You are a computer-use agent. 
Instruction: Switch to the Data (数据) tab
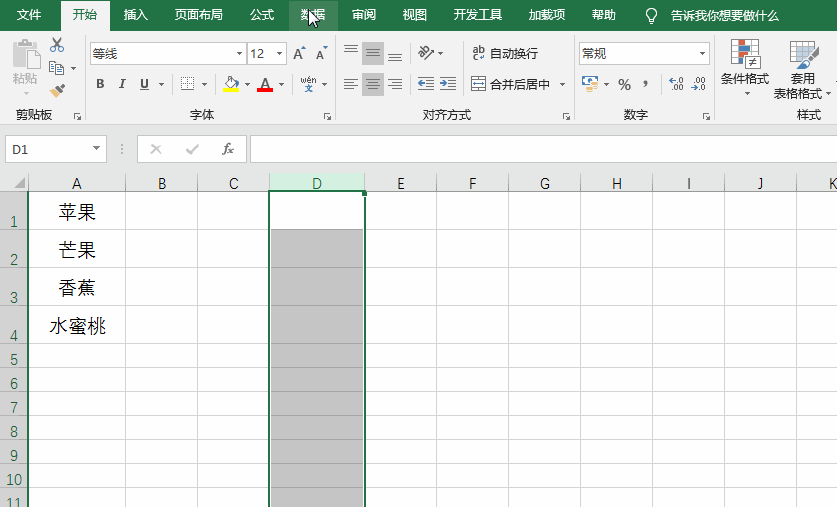click(313, 14)
